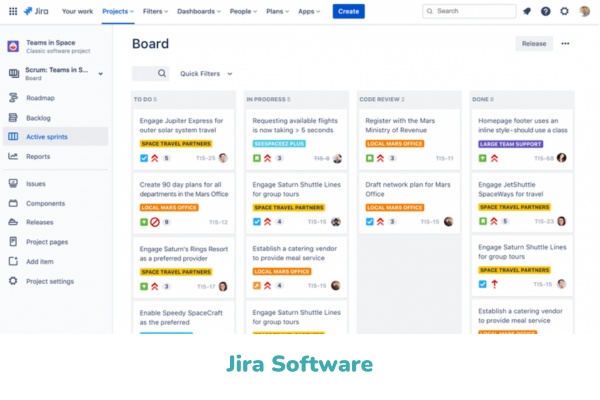Click the checkbox on Saturn Shuttle Lines in-progress card

pos(257,222)
